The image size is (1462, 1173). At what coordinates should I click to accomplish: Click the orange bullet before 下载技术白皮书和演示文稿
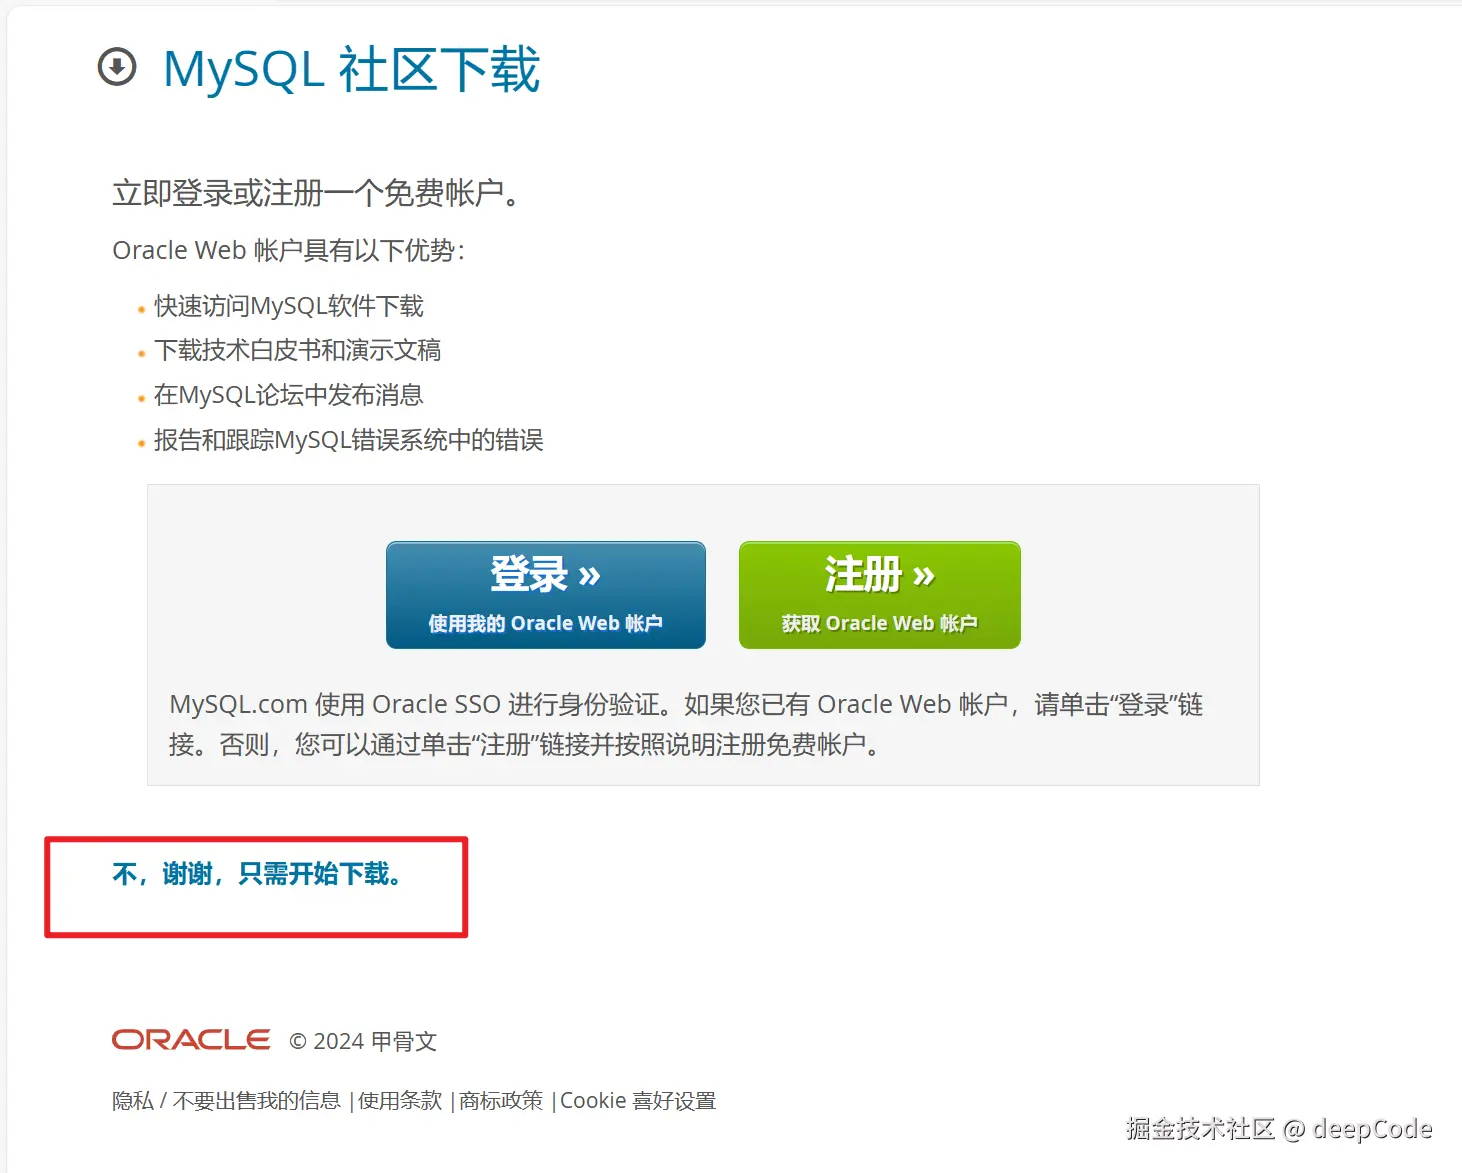(x=141, y=354)
